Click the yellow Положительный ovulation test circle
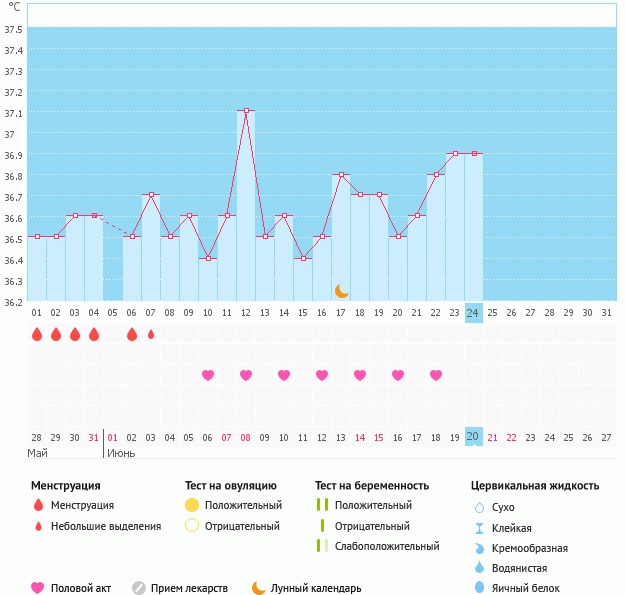This screenshot has width=626, height=595. pos(192,505)
